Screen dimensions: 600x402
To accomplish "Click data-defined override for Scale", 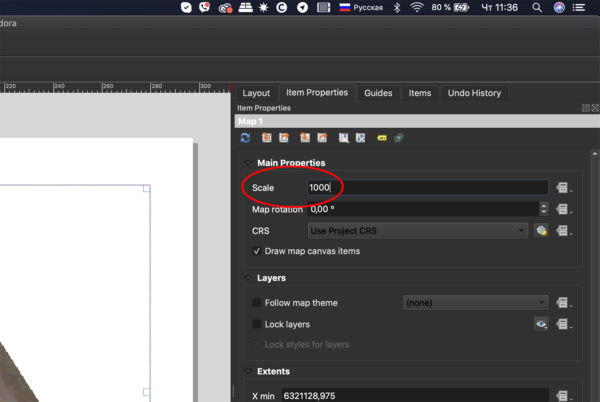I will [563, 188].
